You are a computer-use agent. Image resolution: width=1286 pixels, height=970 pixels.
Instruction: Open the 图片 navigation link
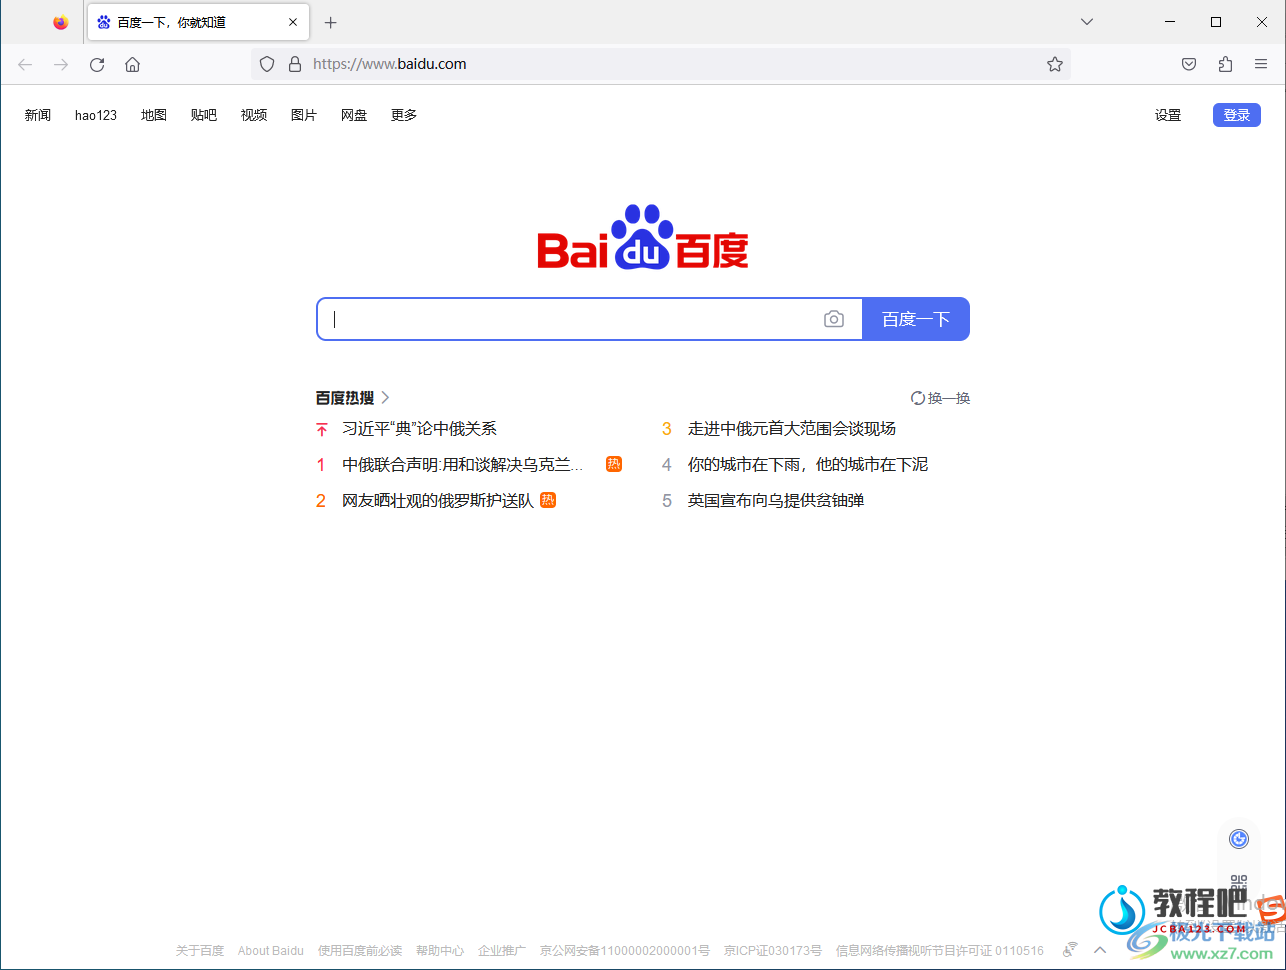point(304,115)
